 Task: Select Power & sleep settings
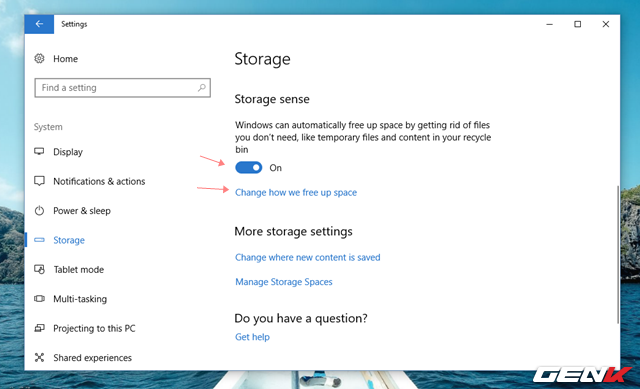click(x=82, y=211)
